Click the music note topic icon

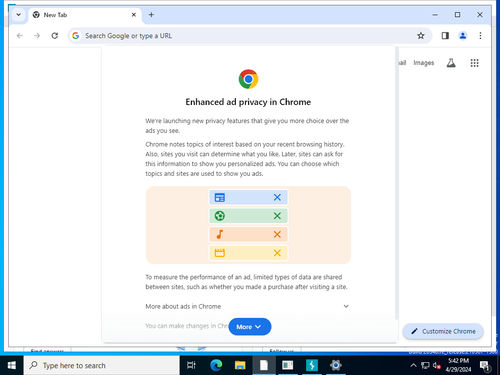tap(220, 235)
